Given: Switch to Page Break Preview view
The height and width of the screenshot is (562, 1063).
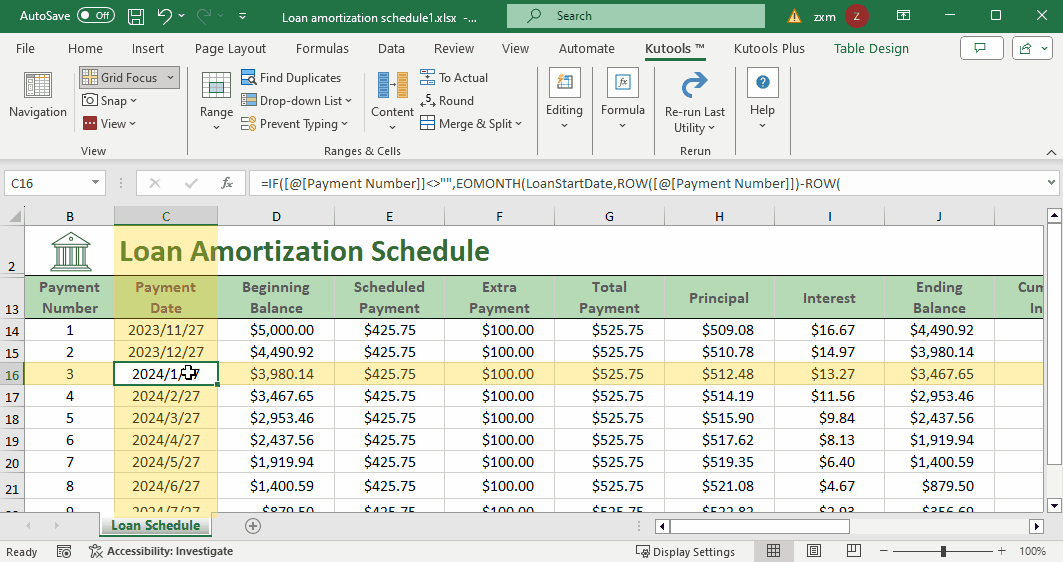Looking at the screenshot, I should [854, 551].
